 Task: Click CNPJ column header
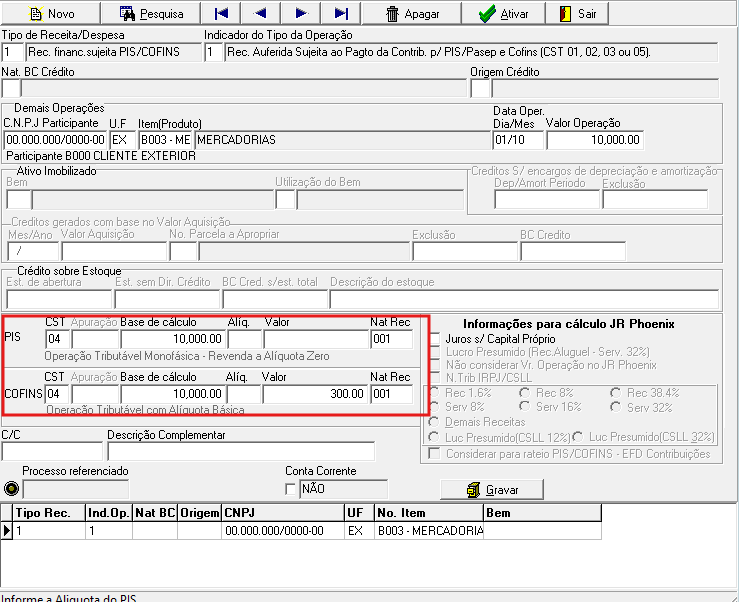tap(283, 513)
